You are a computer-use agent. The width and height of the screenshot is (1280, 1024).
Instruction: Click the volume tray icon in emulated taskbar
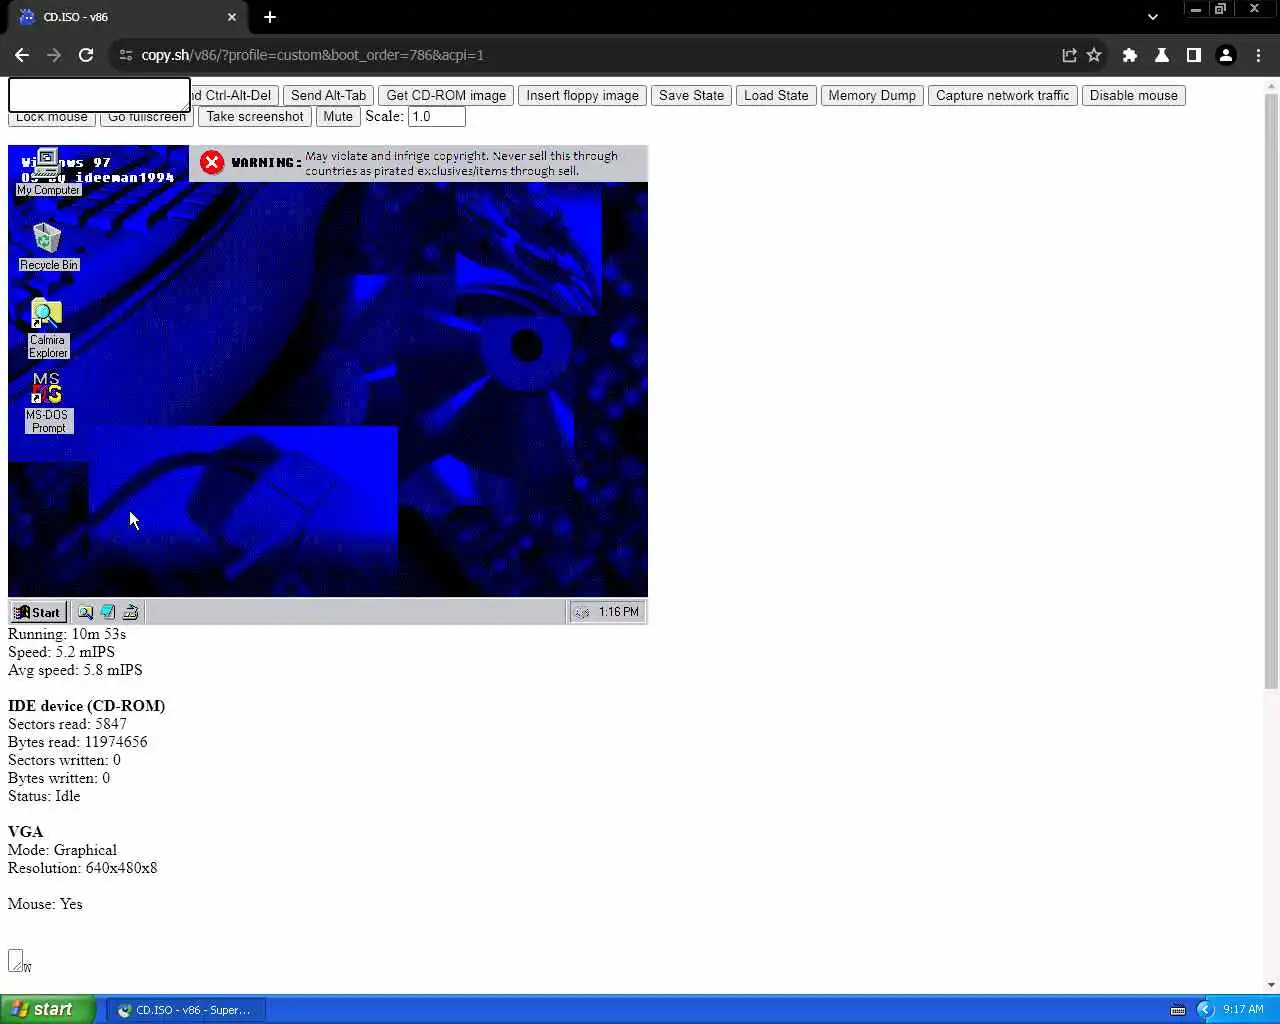[582, 612]
